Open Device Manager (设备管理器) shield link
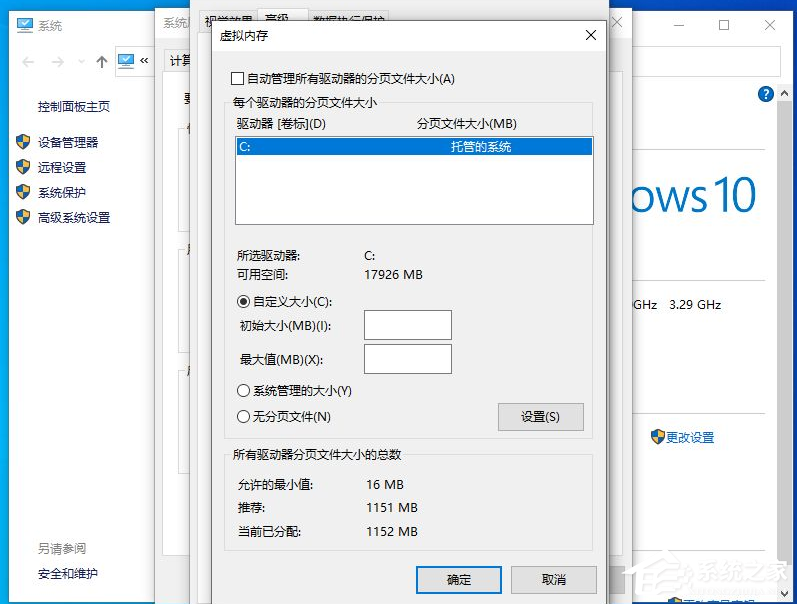 (68, 142)
